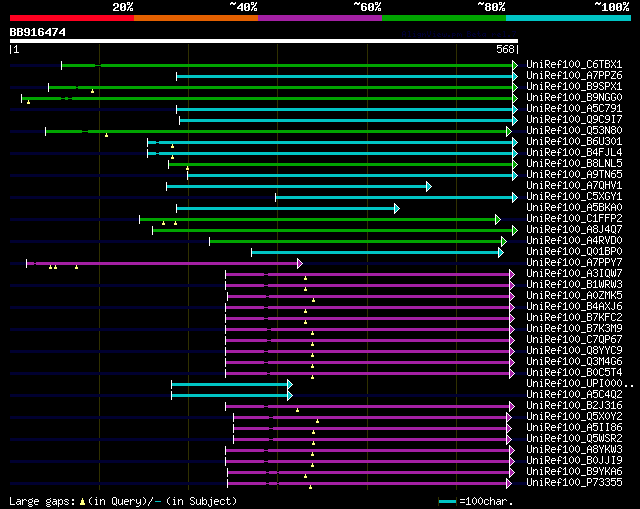
Task: Select the UniRef100_C7QP67 label
Action: coord(574,340)
